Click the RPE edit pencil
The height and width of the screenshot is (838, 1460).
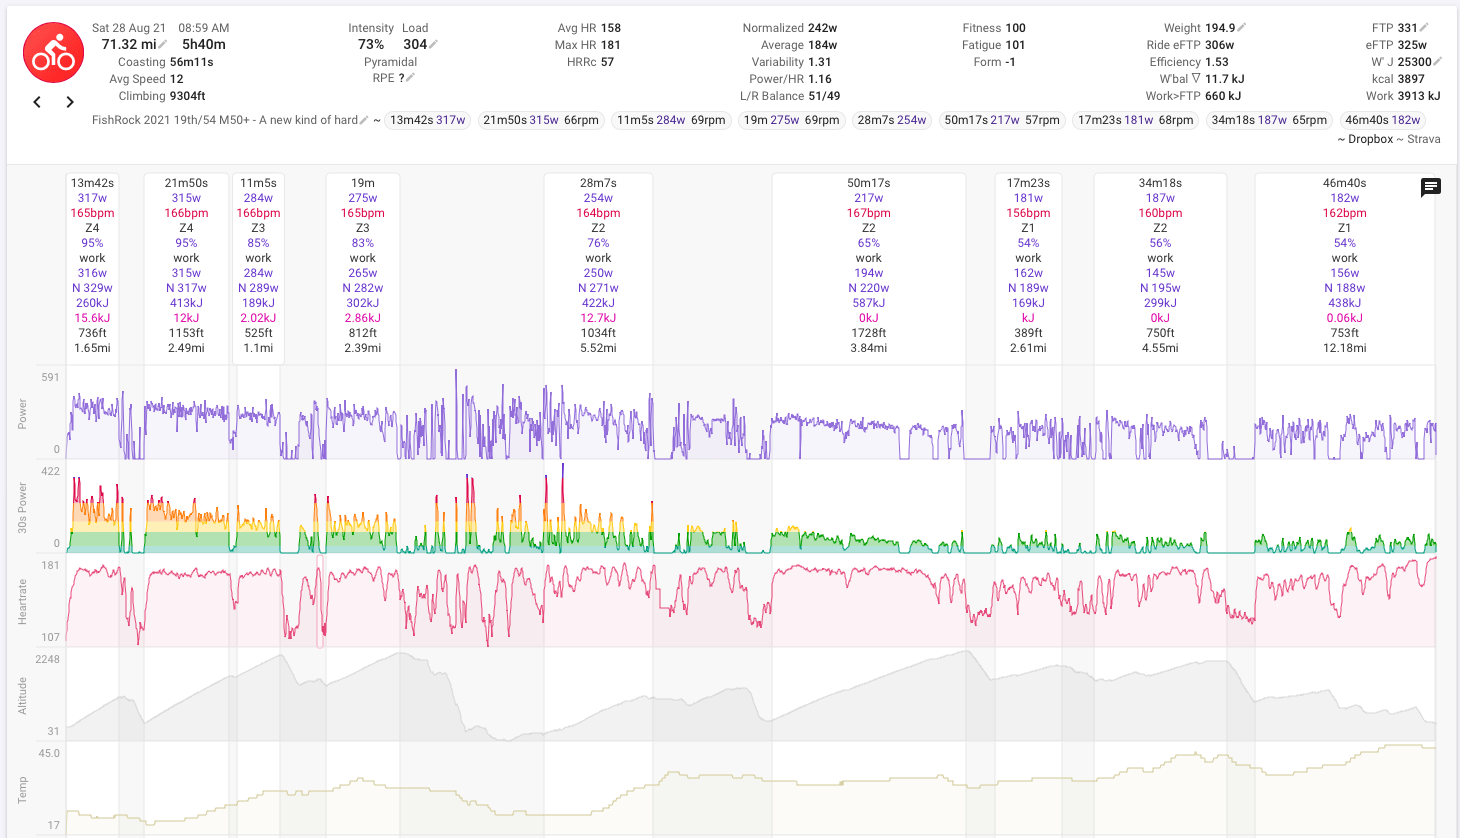coord(410,78)
